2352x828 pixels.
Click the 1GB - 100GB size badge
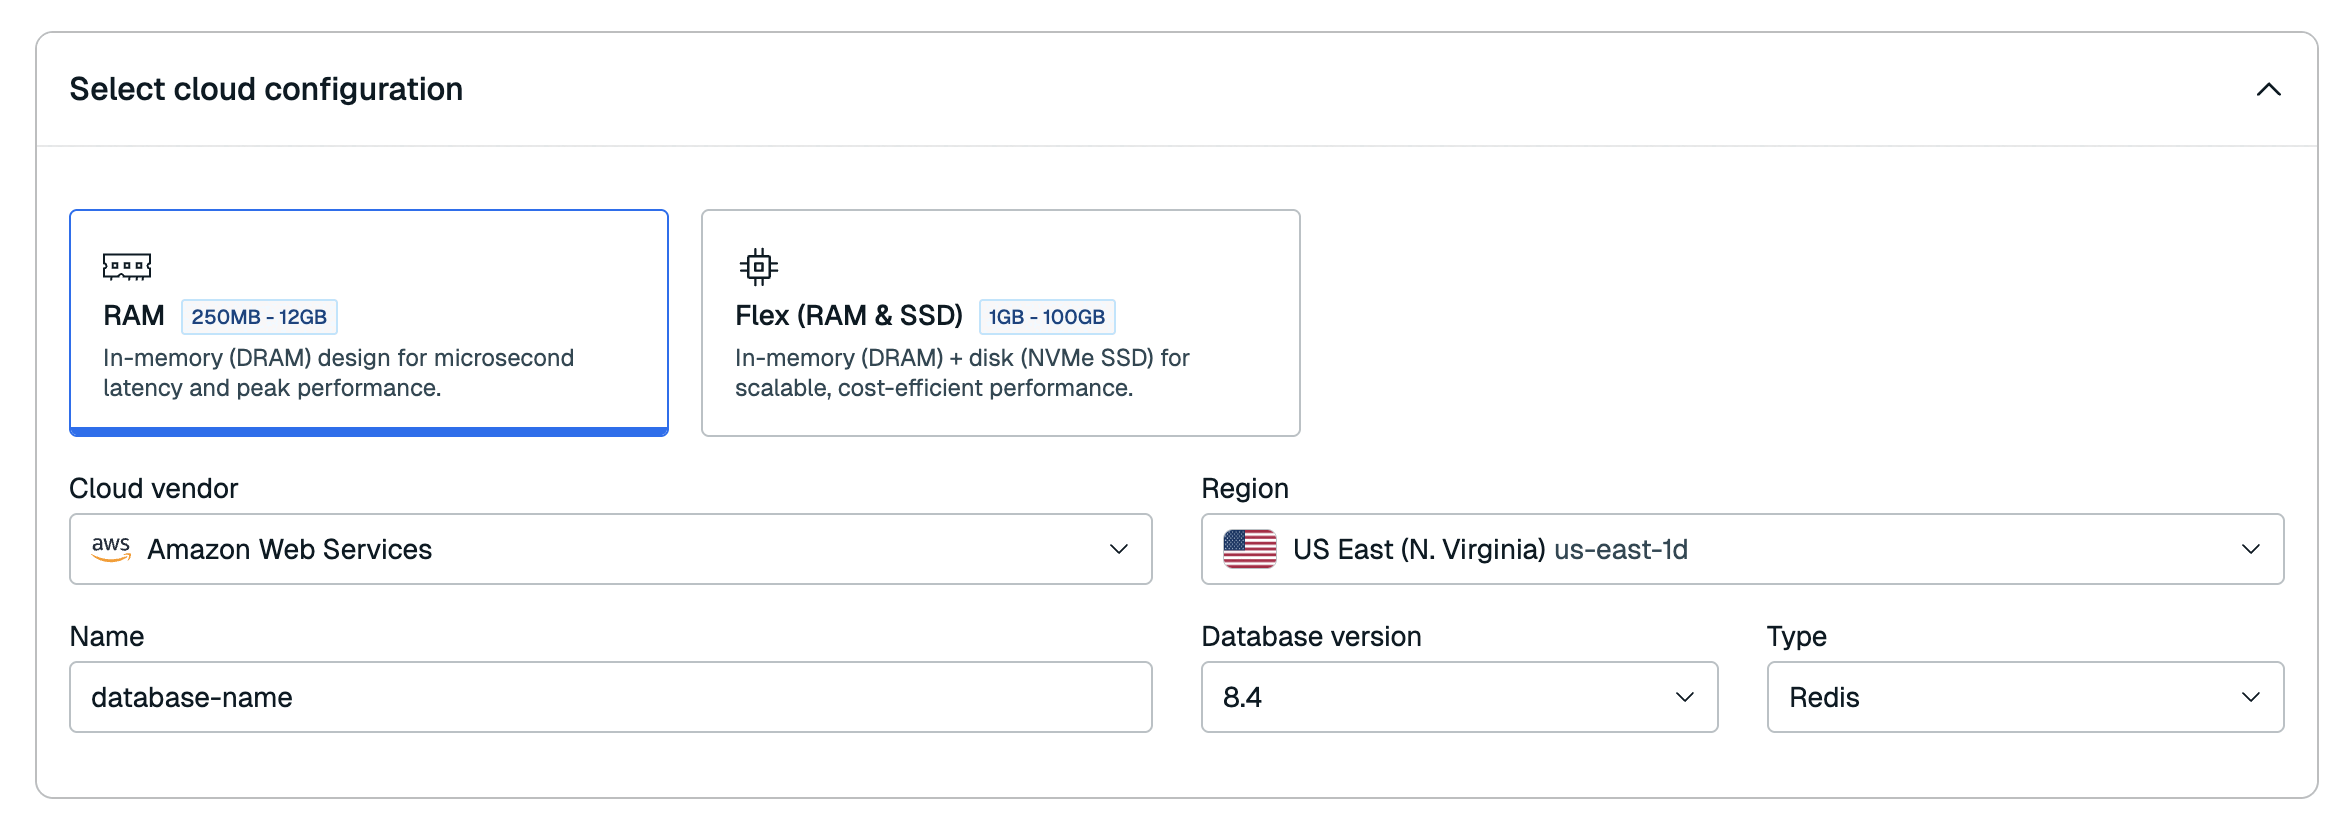[1046, 317]
